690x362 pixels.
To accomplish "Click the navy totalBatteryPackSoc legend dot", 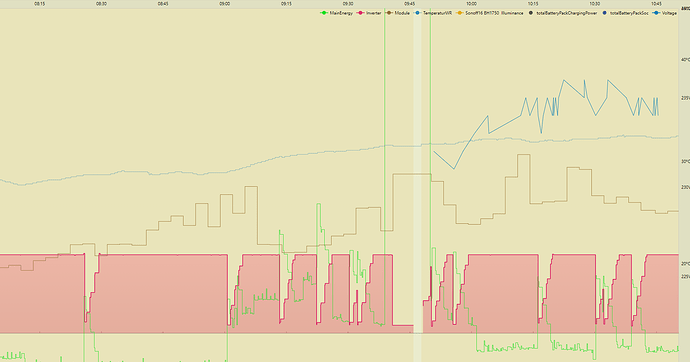I will click(605, 13).
